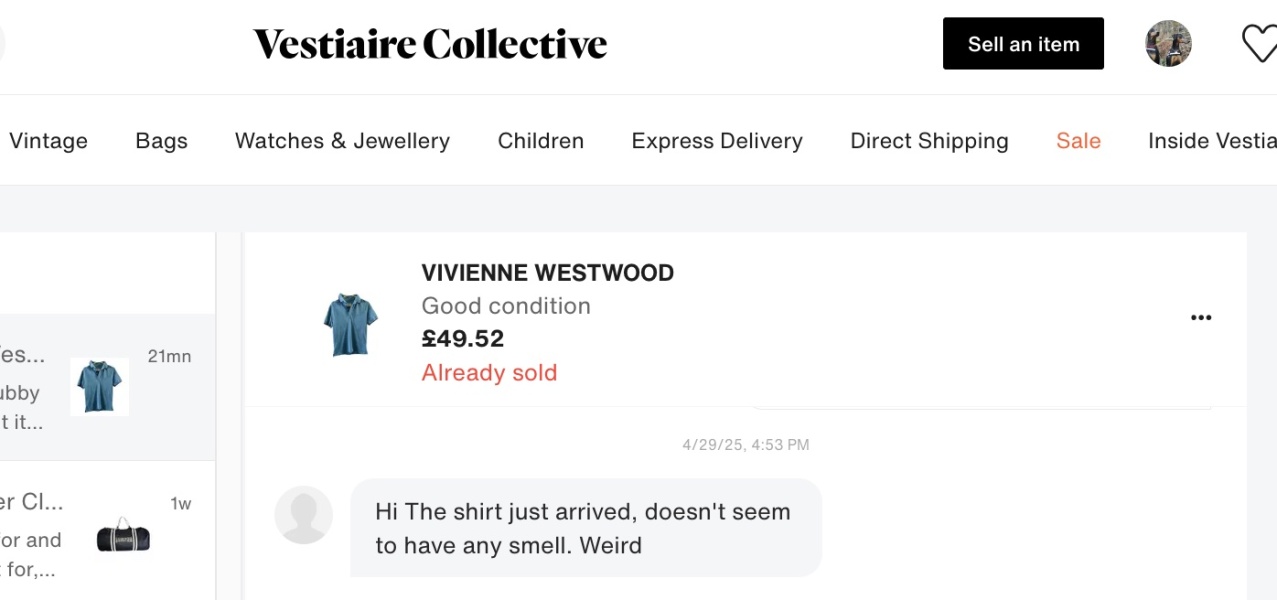This screenshot has width=1277, height=600.
Task: Open the Direct Shipping section
Action: 929,141
